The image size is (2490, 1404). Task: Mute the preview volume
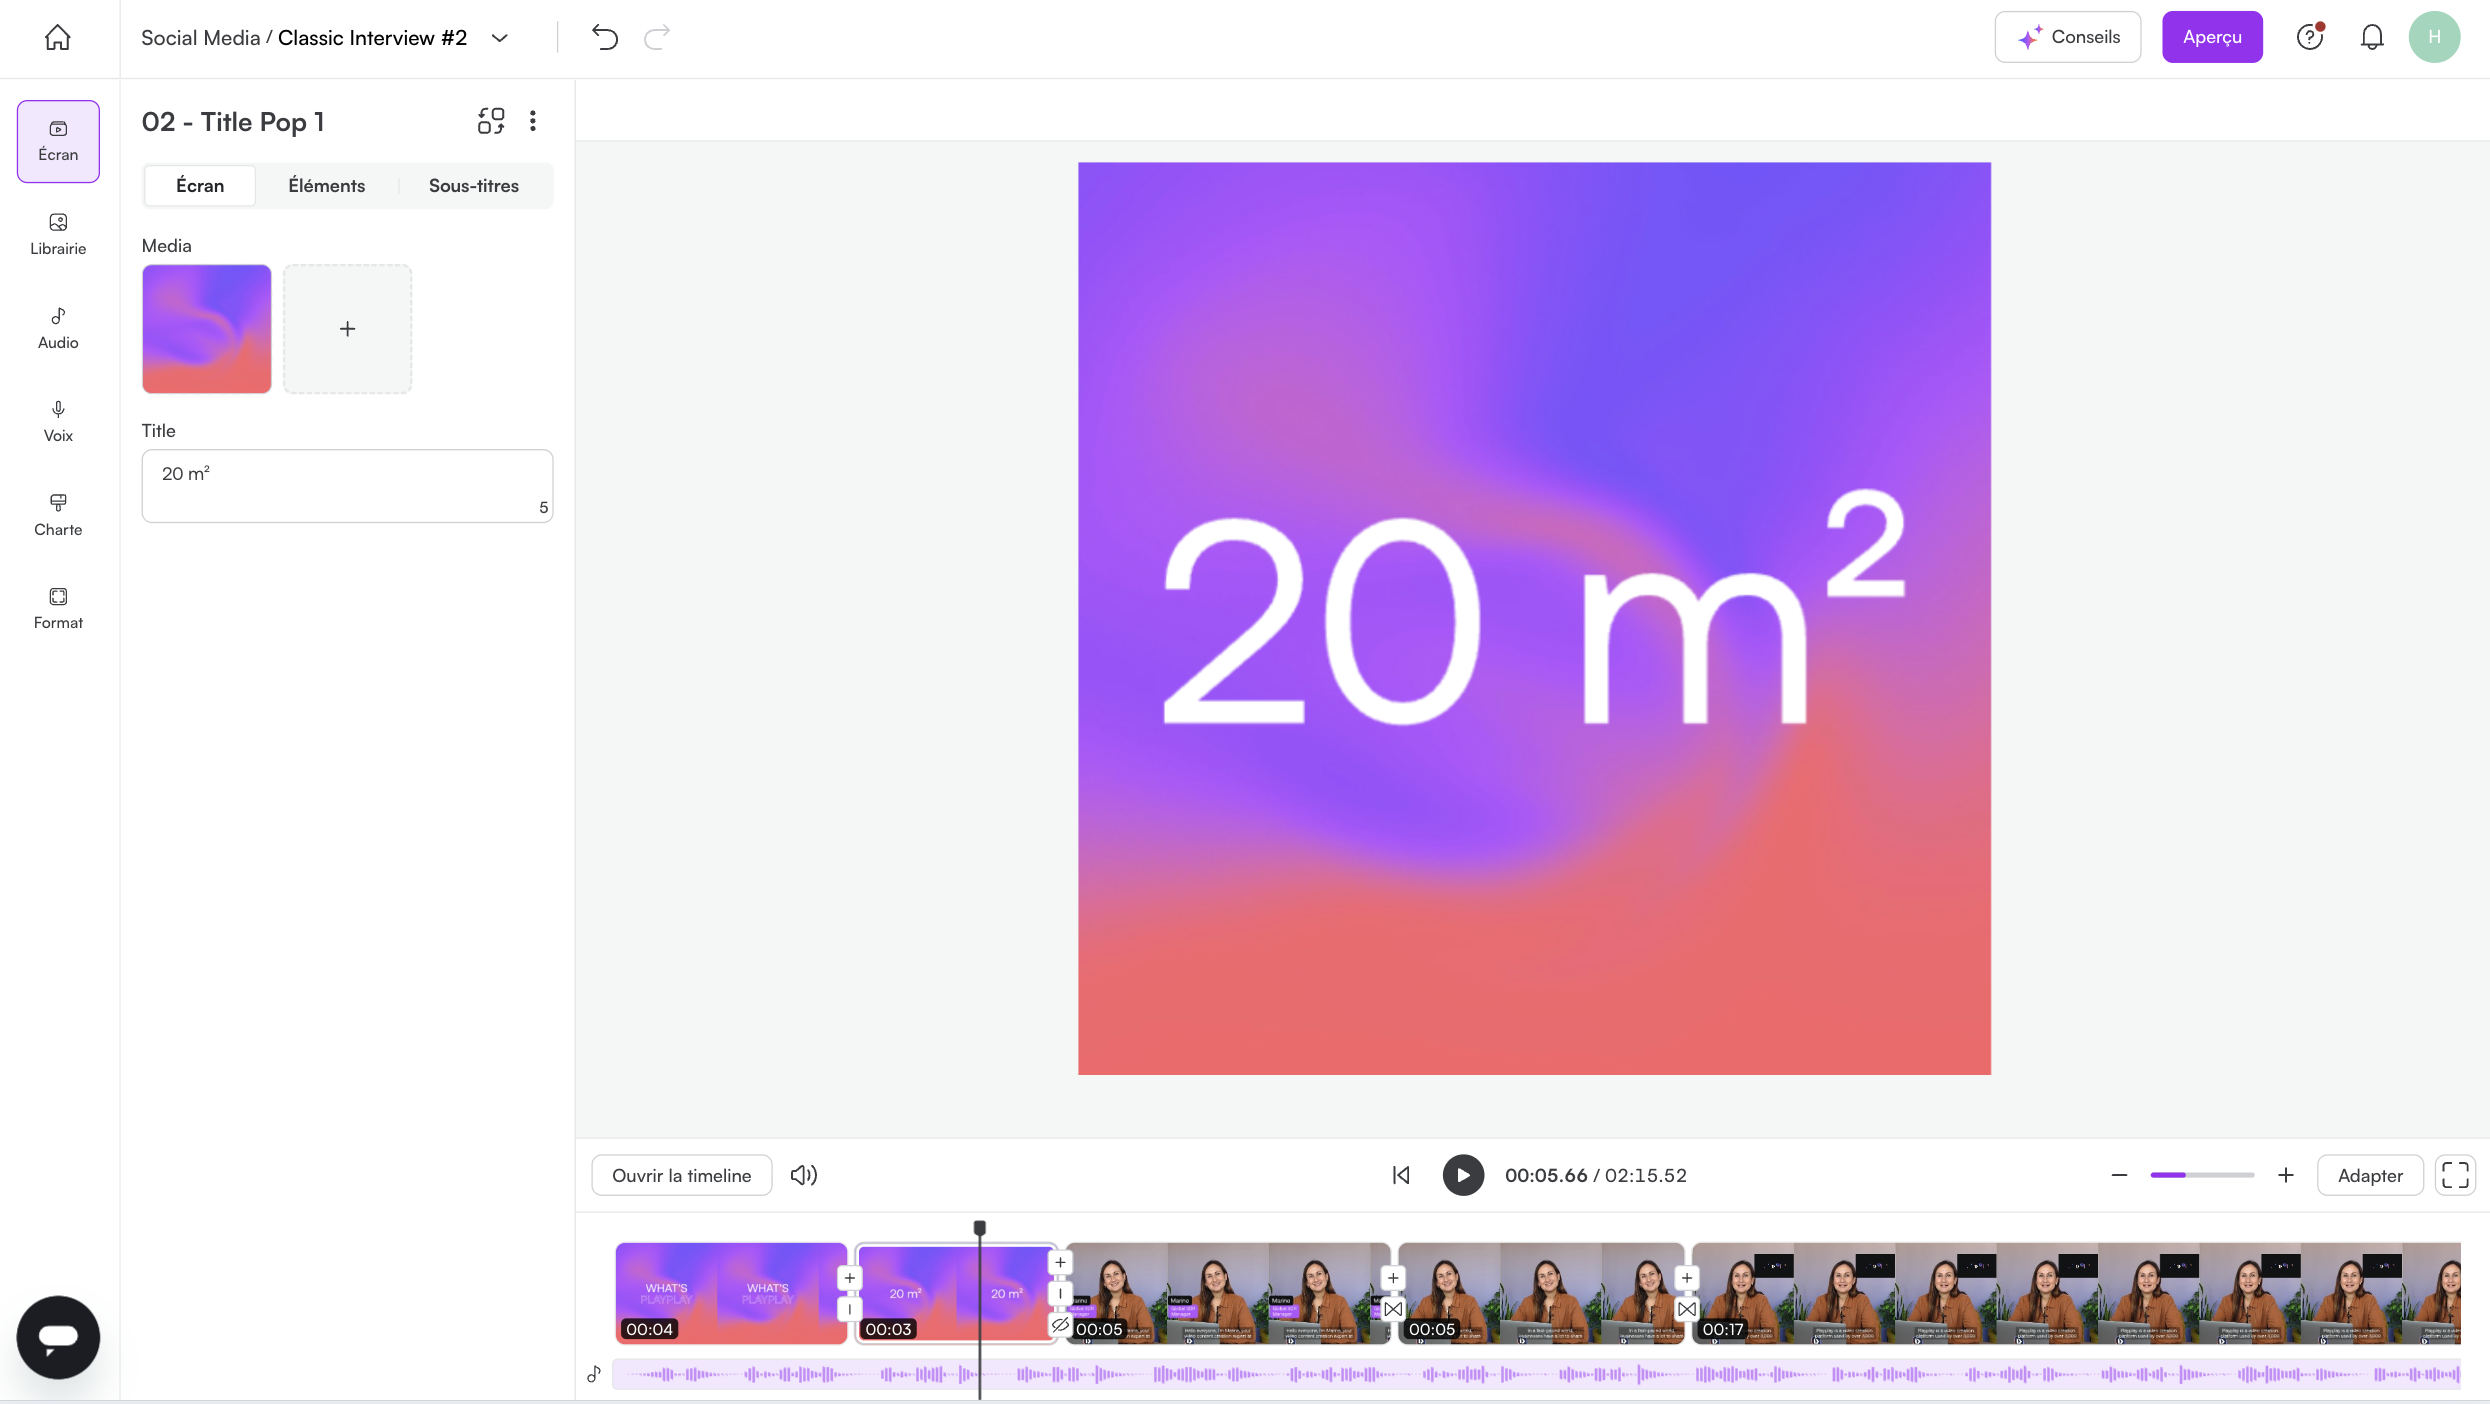[804, 1175]
